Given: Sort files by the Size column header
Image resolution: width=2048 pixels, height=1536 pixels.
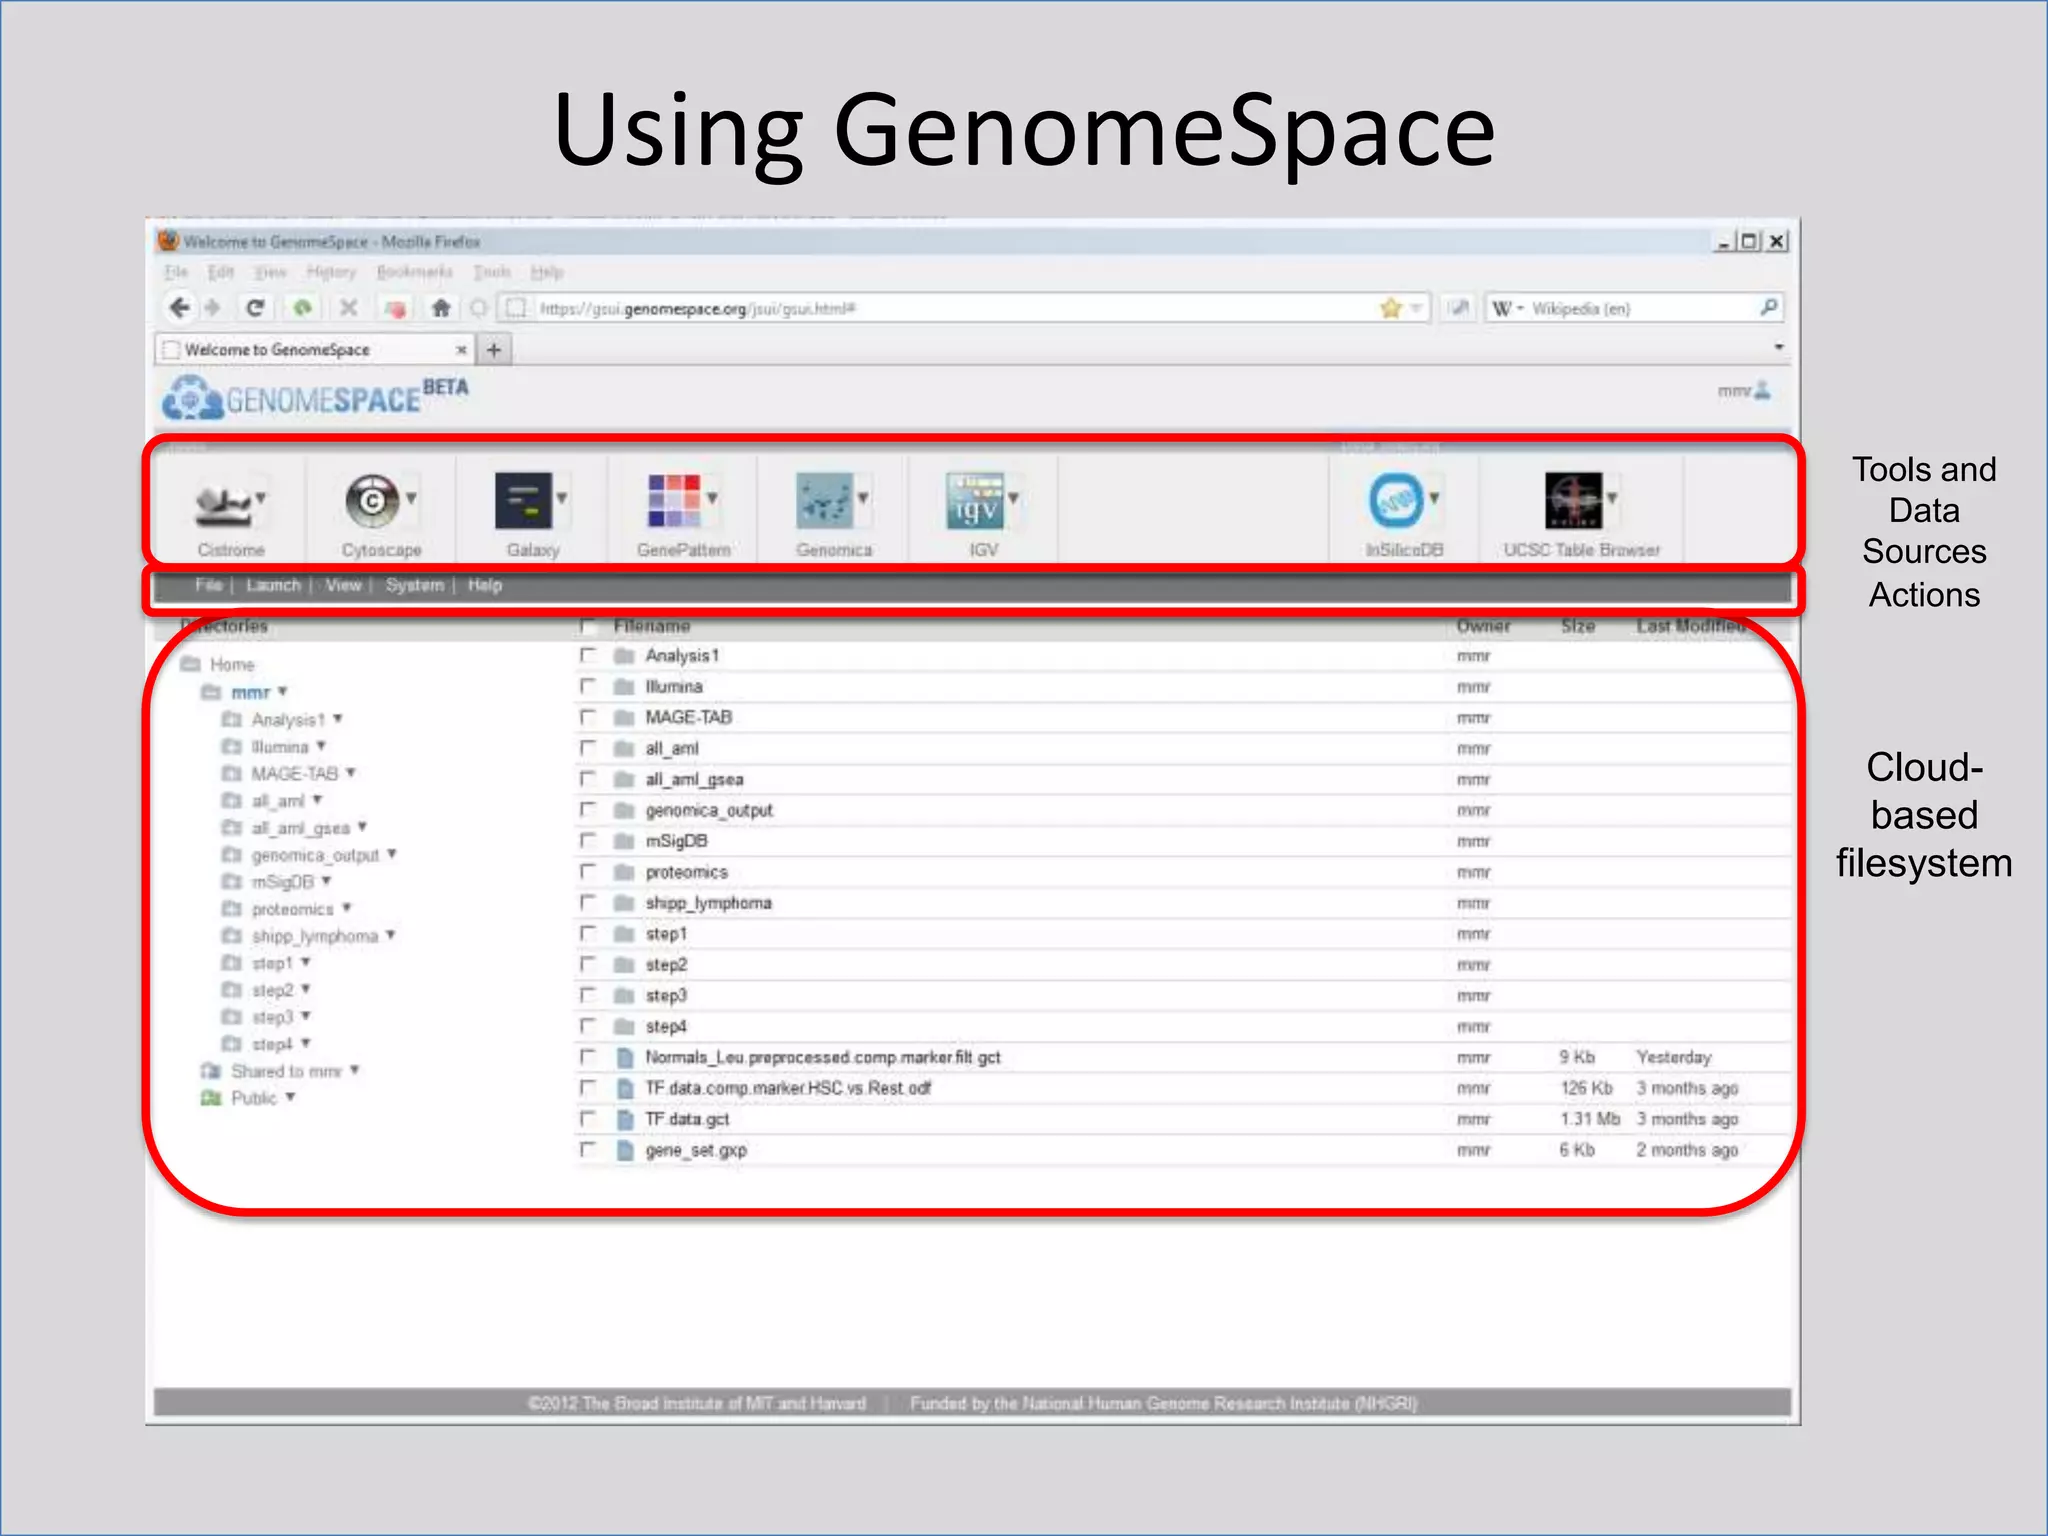Looking at the screenshot, I should coord(1578,626).
